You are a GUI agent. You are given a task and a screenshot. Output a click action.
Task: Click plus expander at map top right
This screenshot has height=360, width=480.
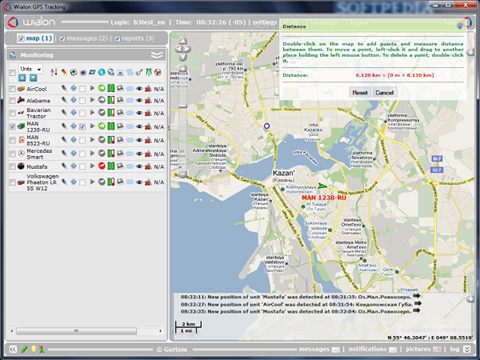pos(470,52)
